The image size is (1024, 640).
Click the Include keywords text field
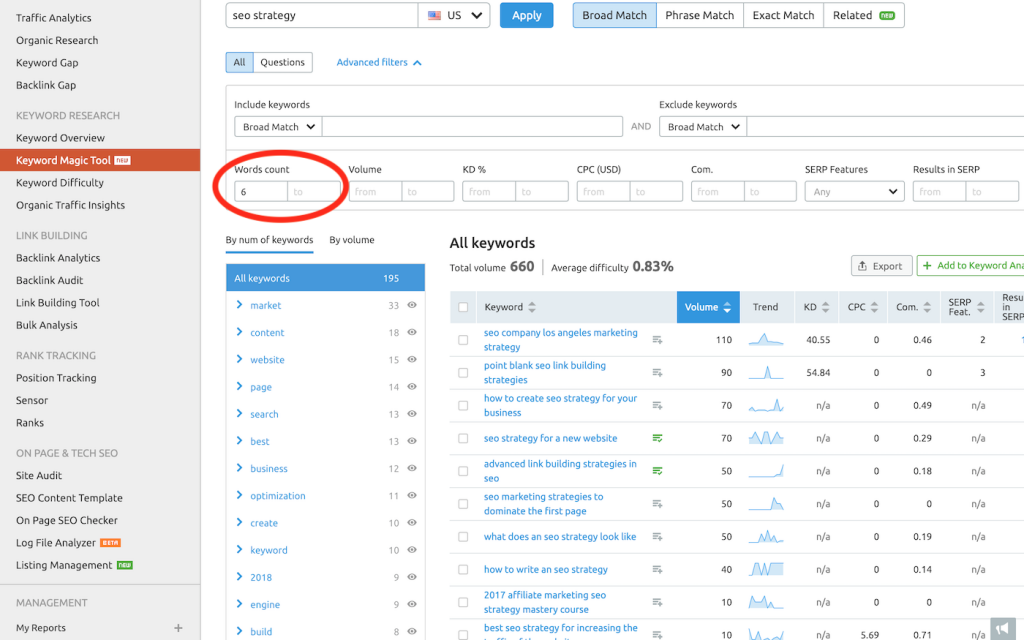point(472,127)
